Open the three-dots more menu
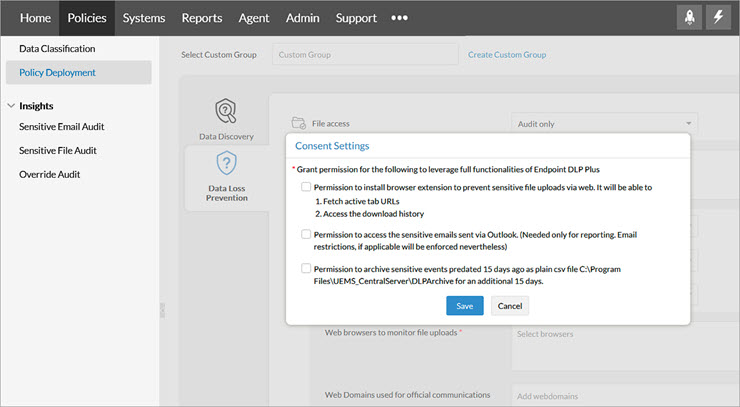This screenshot has width=740, height=407. click(x=399, y=18)
